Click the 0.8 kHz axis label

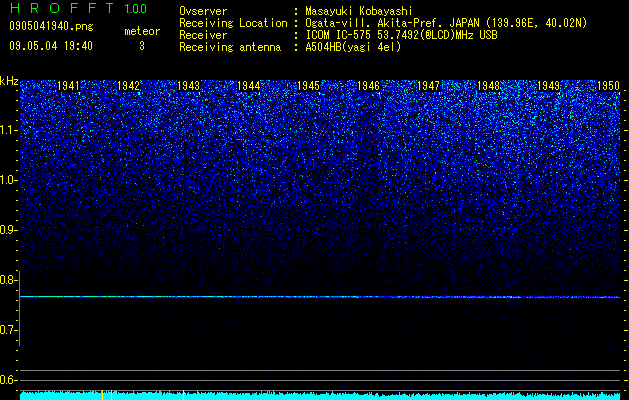tap(8, 280)
